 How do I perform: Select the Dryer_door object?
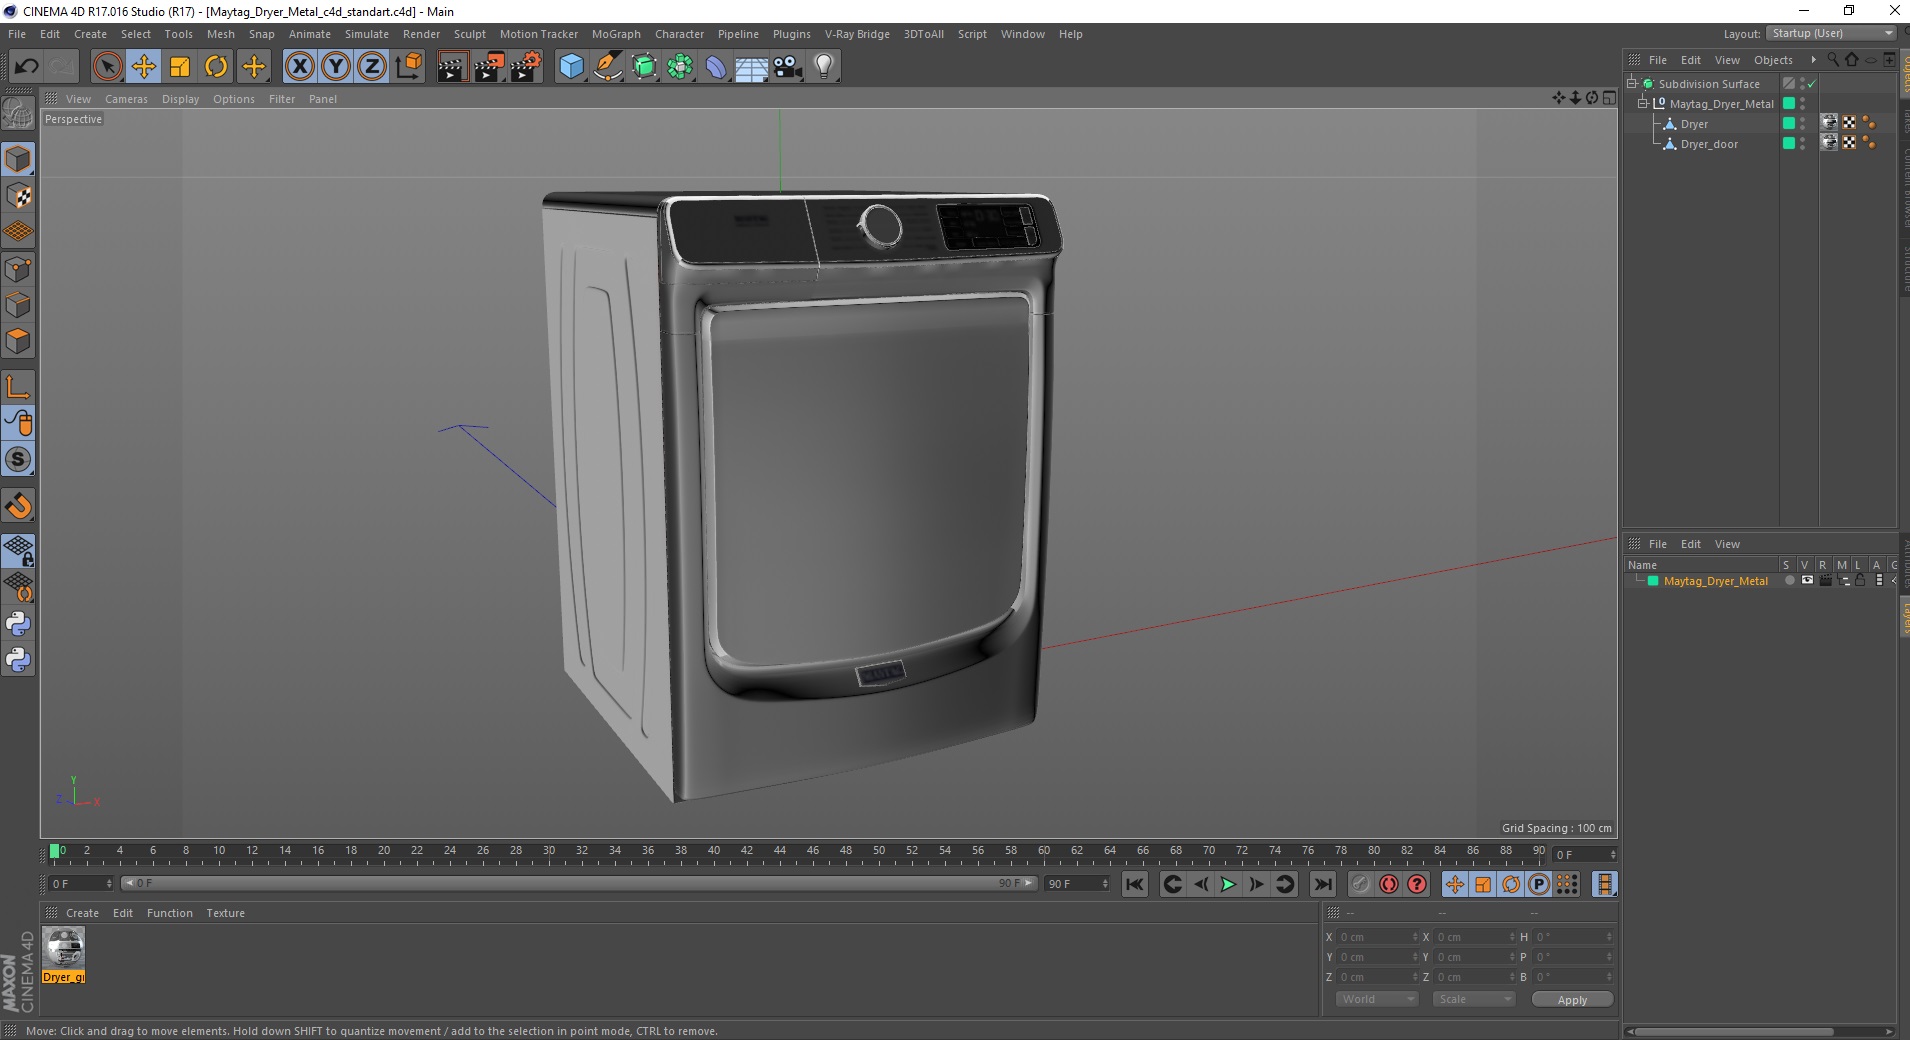click(1709, 144)
